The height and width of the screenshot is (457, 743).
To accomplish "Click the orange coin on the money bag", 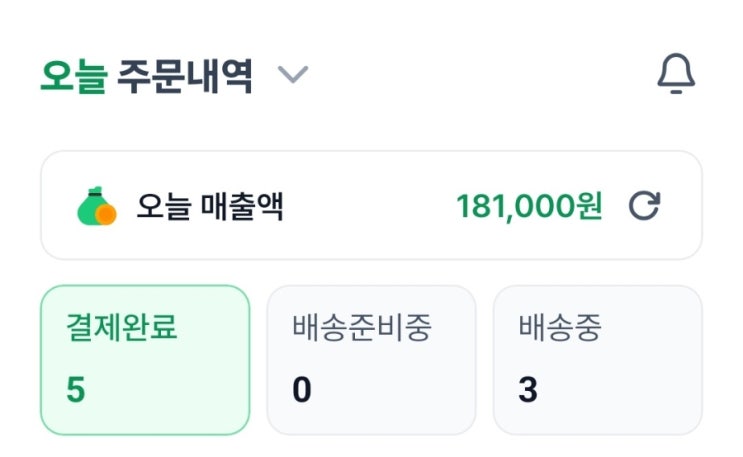I will 106,213.
